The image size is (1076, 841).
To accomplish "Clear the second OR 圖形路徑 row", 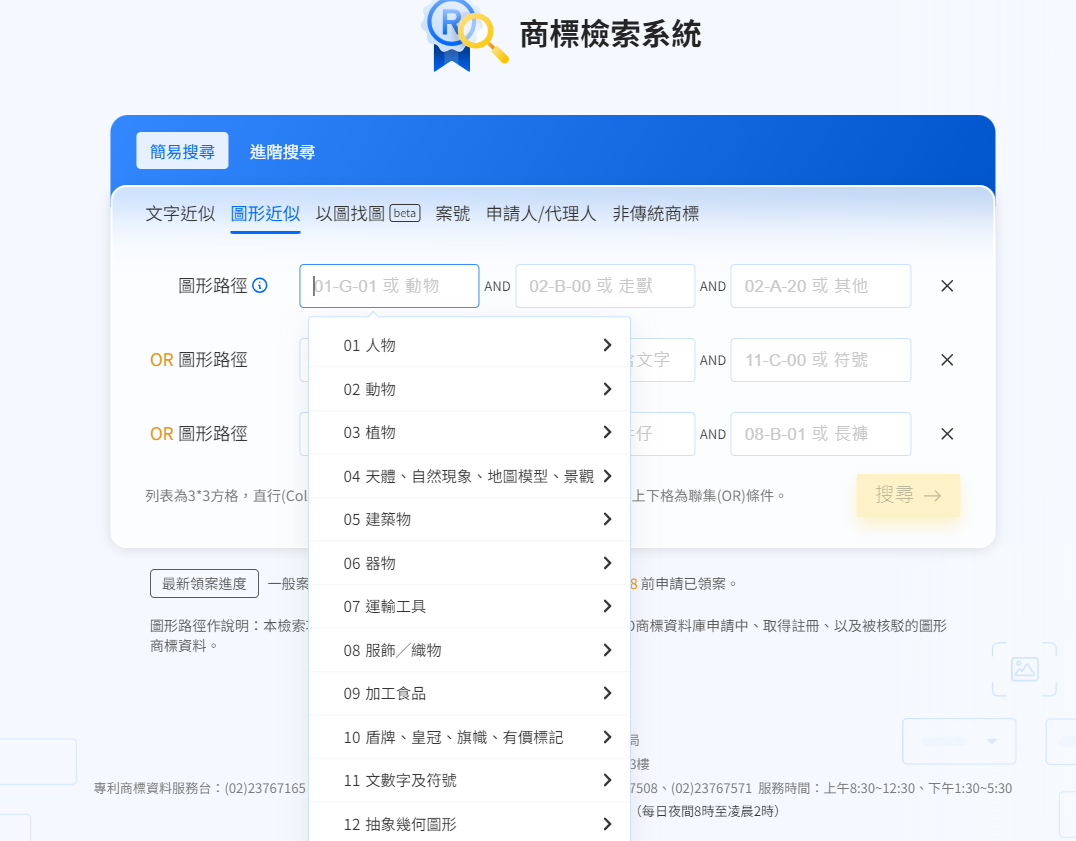I will (947, 360).
